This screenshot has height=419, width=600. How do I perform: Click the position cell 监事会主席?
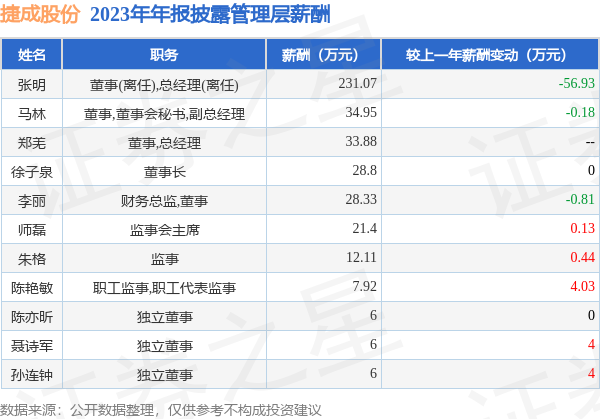(165, 230)
